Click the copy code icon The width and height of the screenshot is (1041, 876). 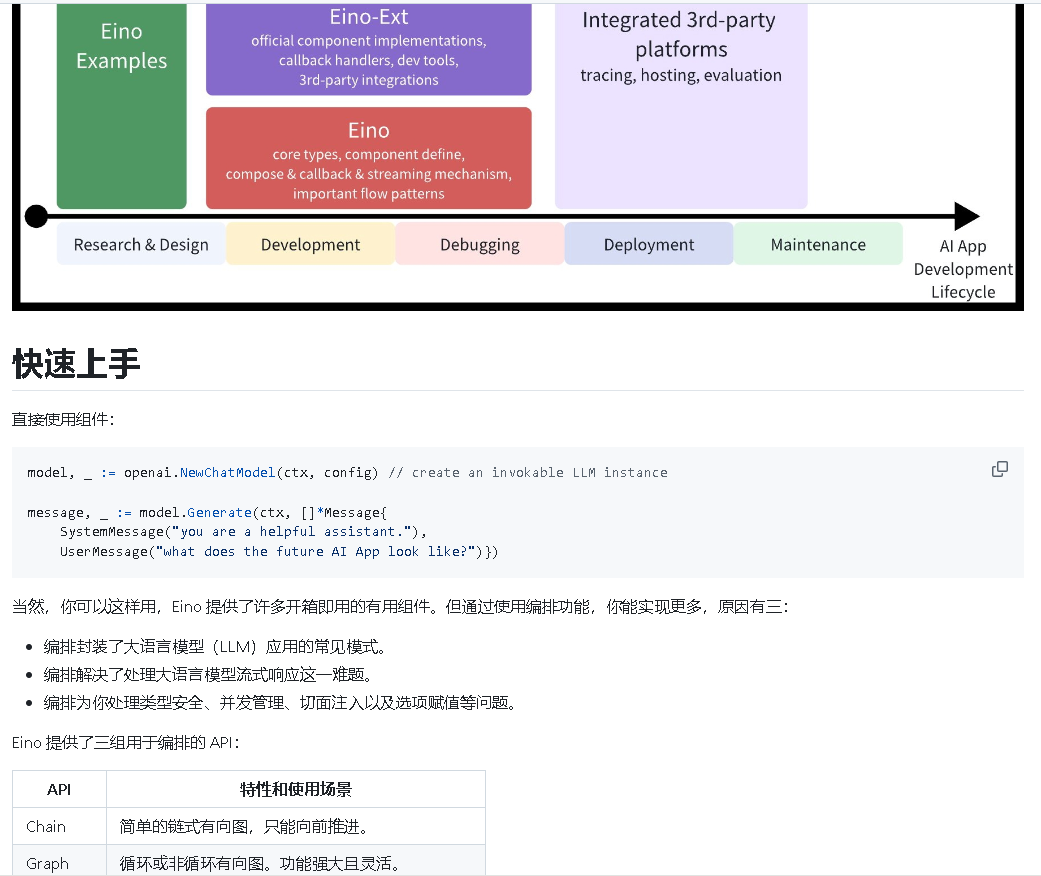point(999,469)
